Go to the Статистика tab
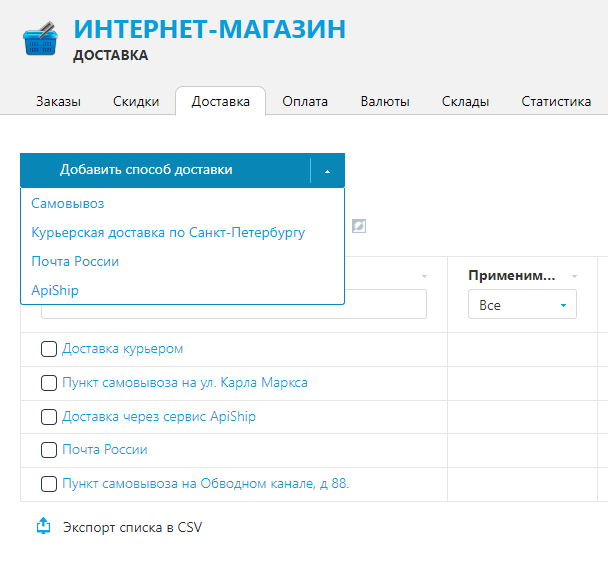608x571 pixels. (x=556, y=102)
